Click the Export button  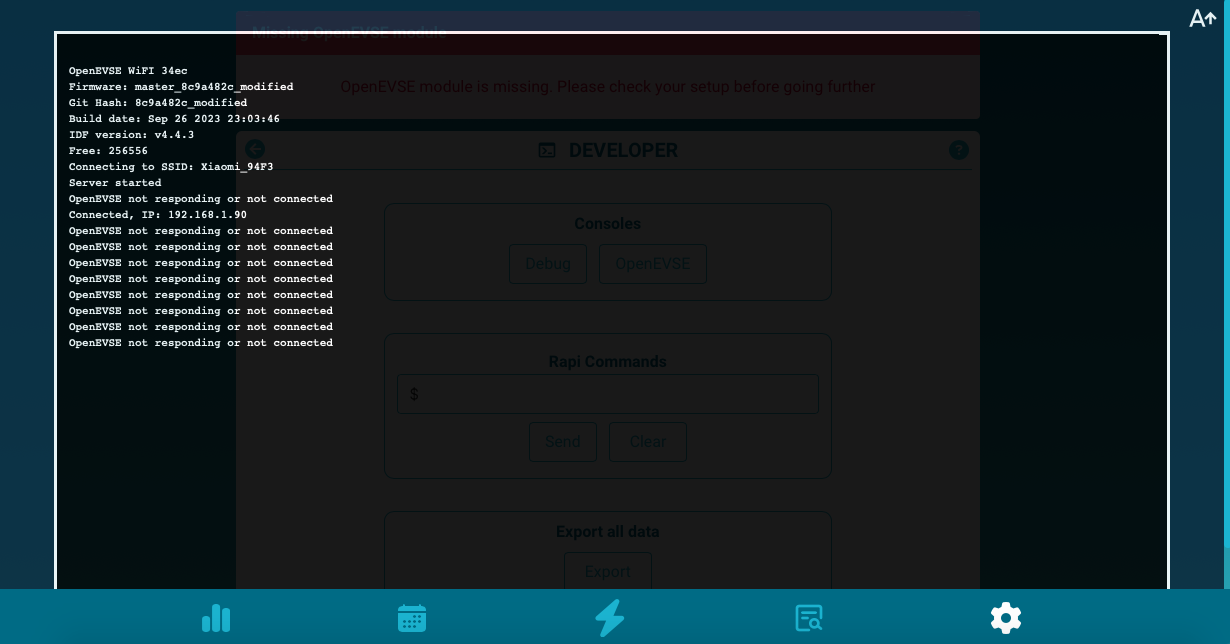[x=608, y=572]
